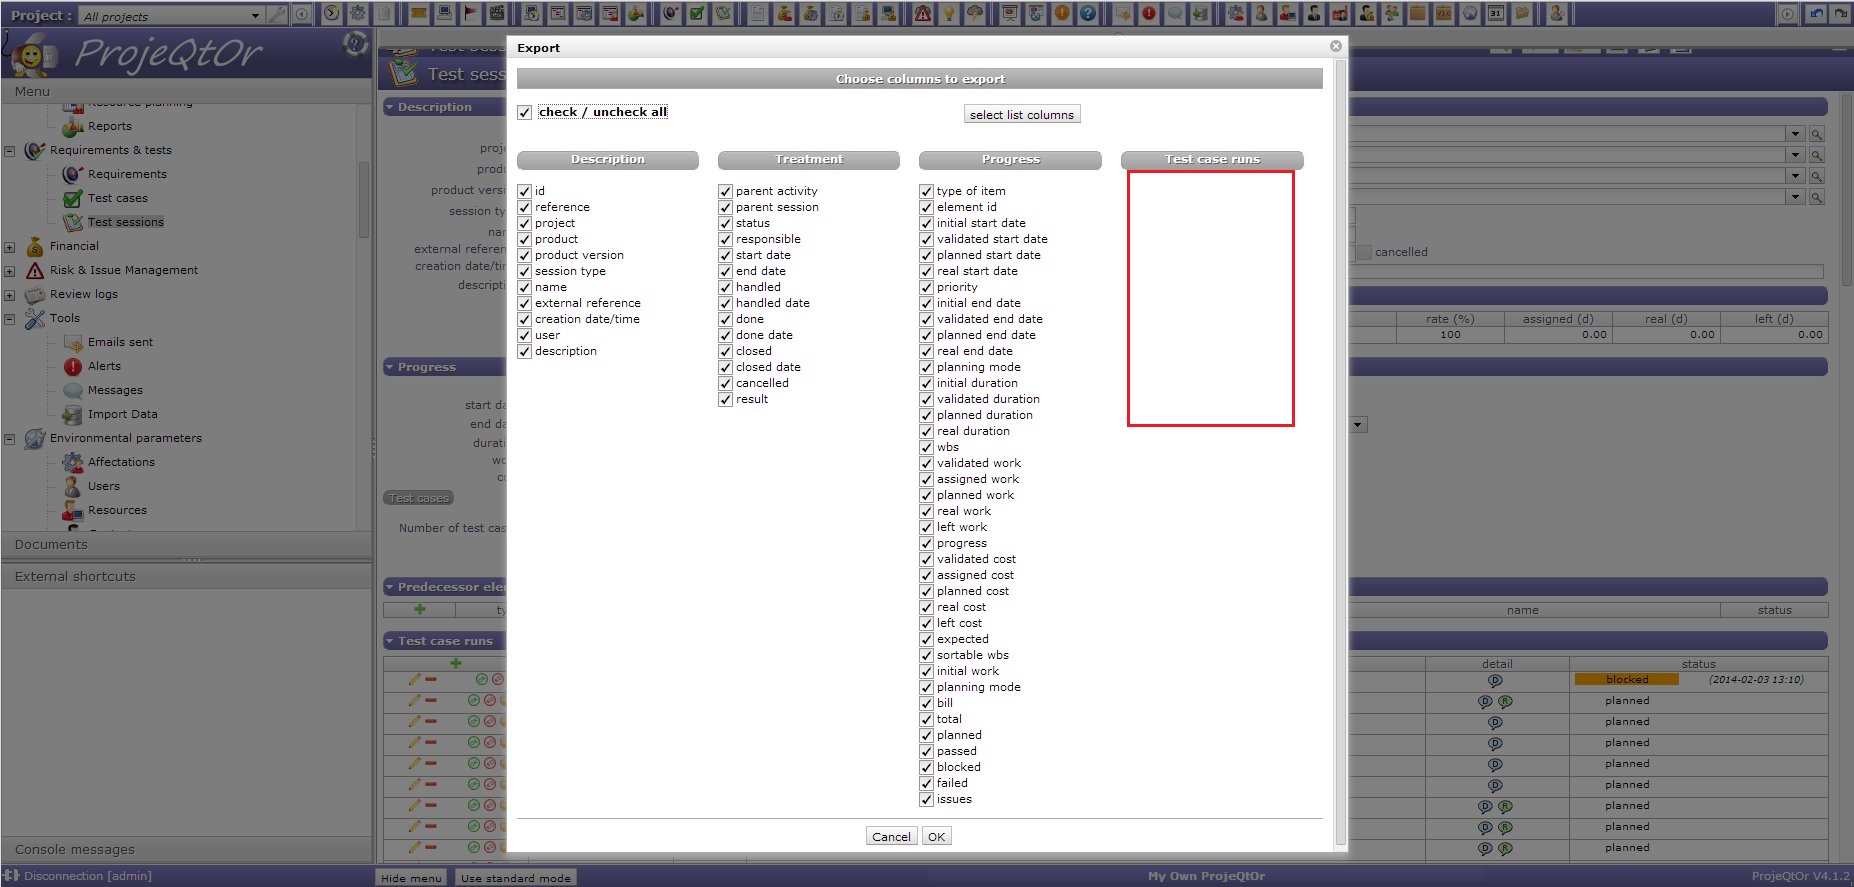Select the Menu accordion pane header
The width and height of the screenshot is (1854, 887).
pyautogui.click(x=186, y=91)
